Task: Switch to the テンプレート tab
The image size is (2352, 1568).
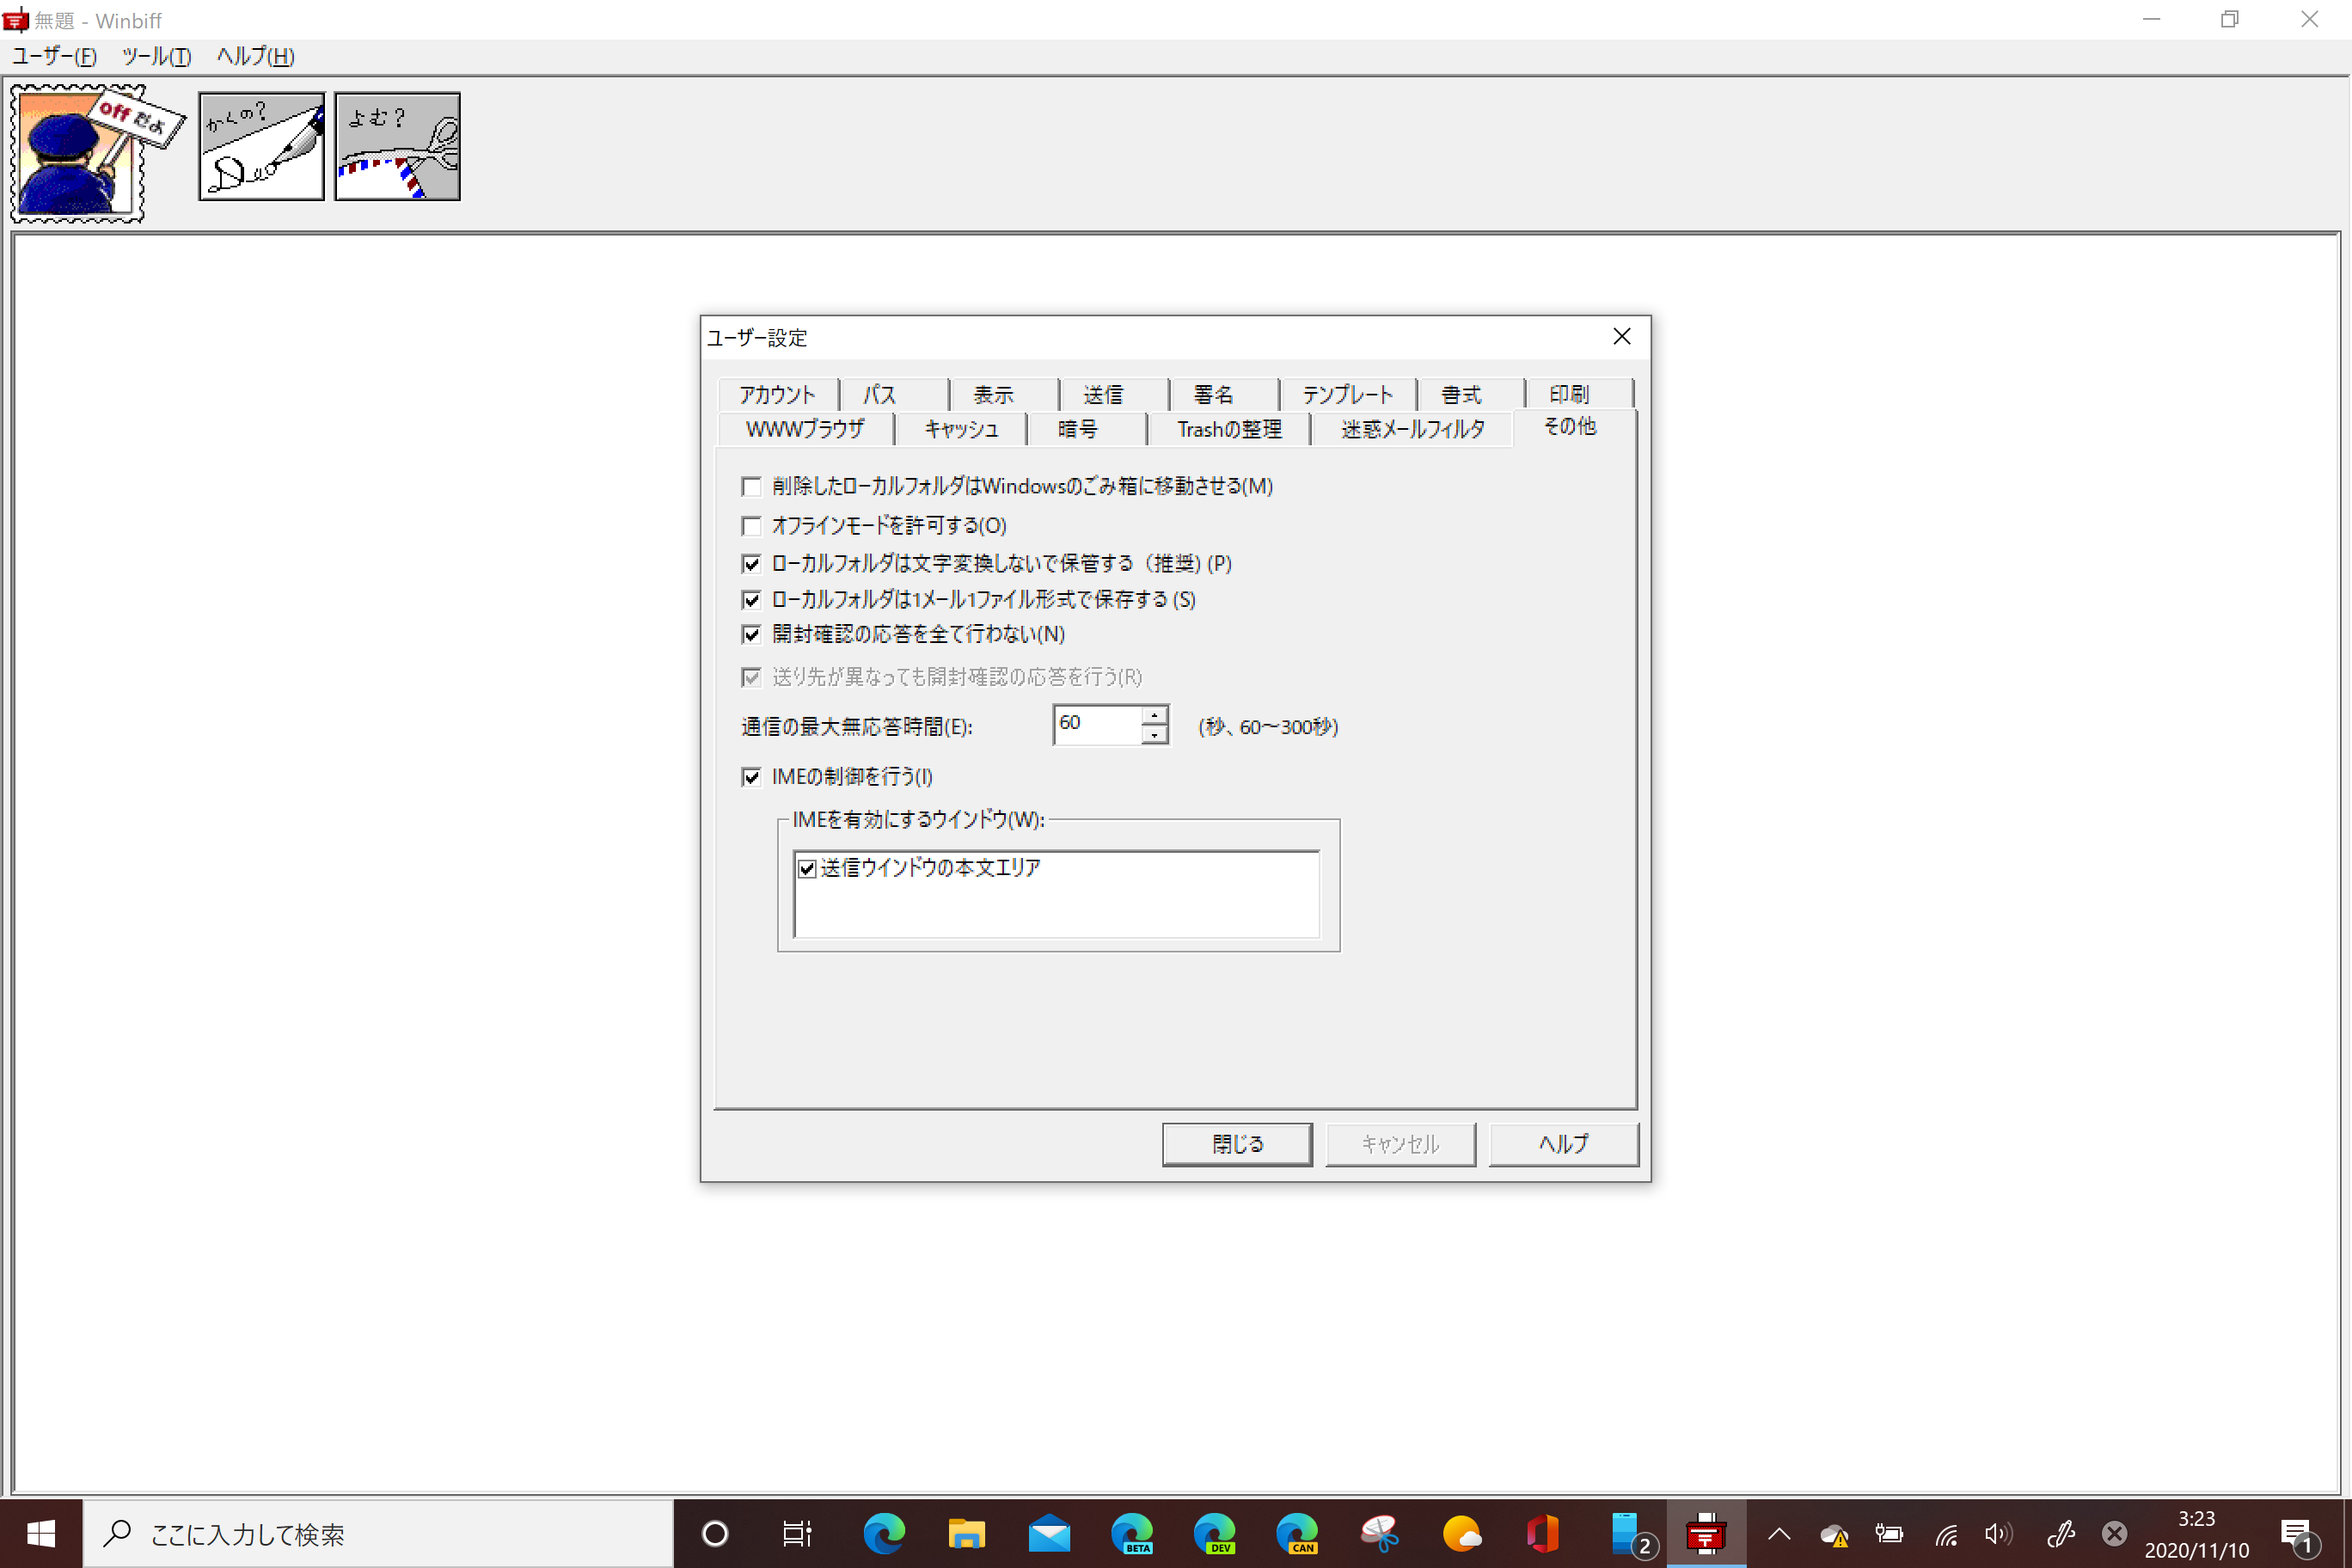Action: pos(1348,394)
